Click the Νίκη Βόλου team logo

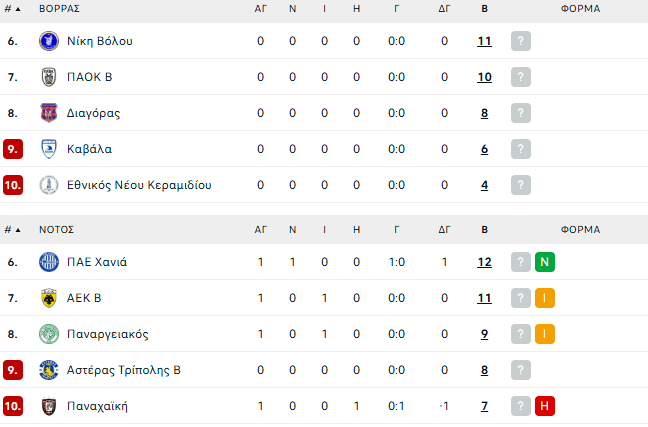(x=48, y=41)
